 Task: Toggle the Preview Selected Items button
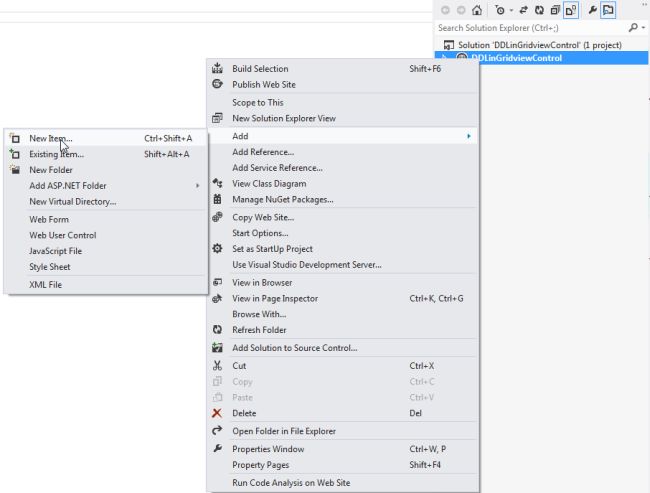pos(608,10)
